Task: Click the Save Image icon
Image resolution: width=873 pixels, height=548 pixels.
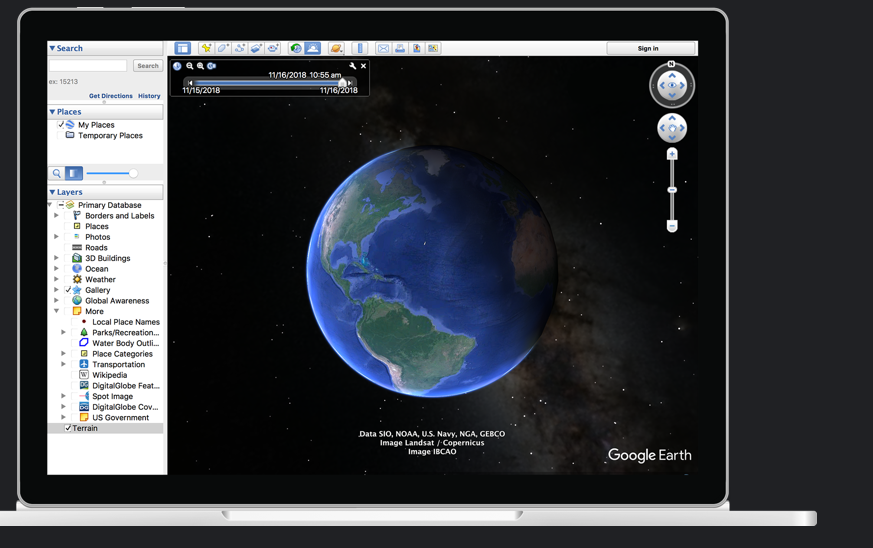Action: point(416,48)
